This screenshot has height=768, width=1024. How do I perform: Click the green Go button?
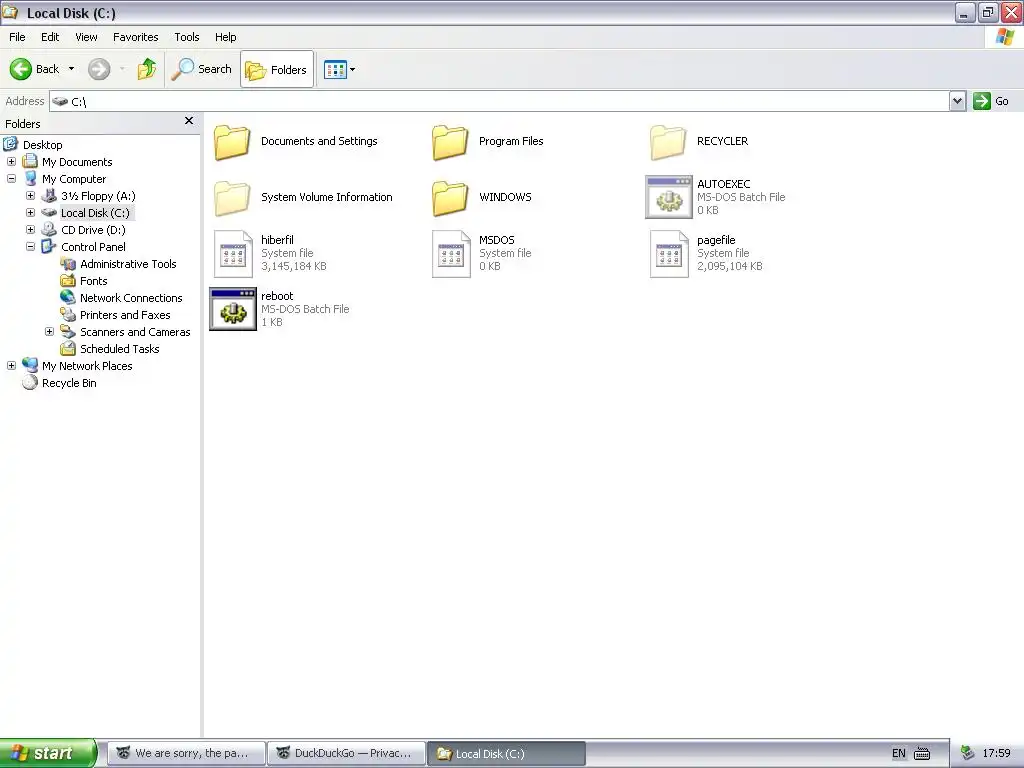point(991,101)
